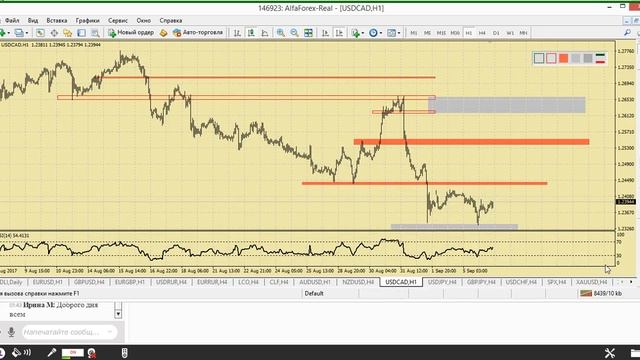Select the M1 timeframe
The image size is (640, 360).
tap(413, 33)
